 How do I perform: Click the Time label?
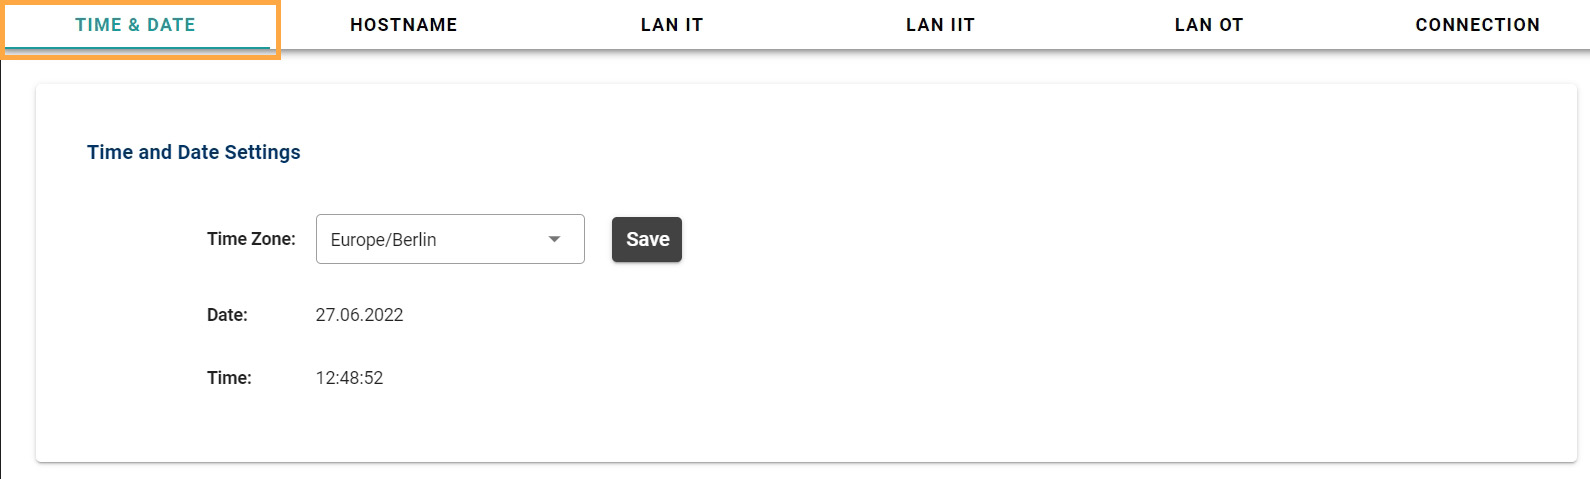[229, 378]
